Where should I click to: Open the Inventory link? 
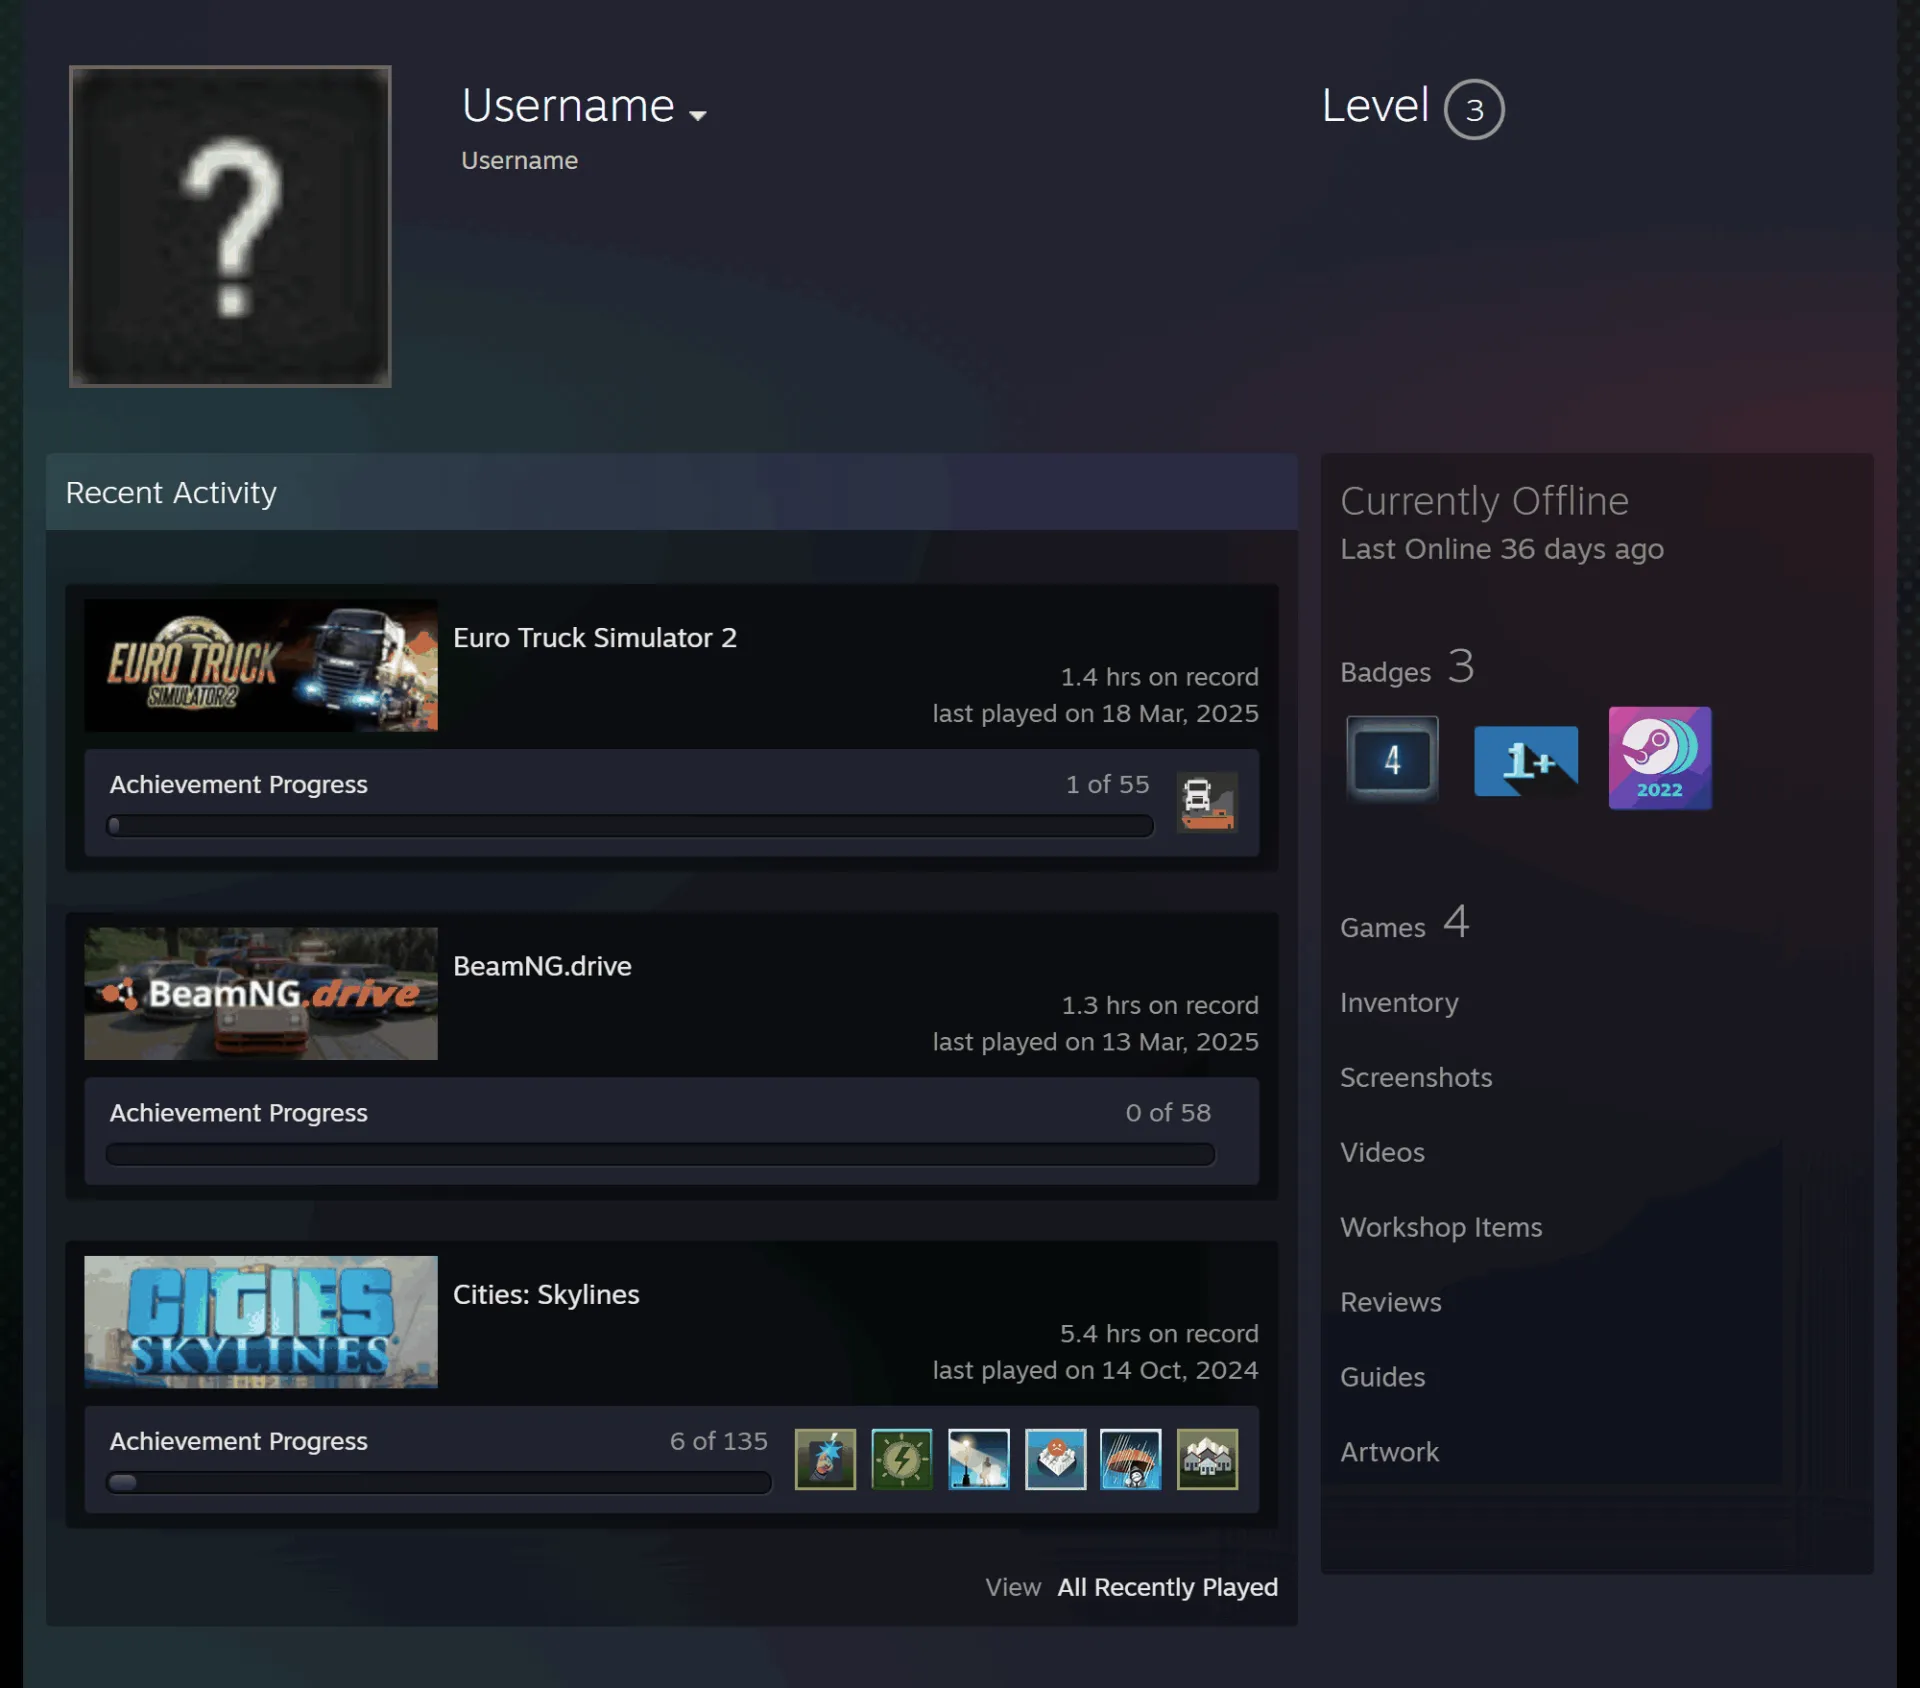pyautogui.click(x=1399, y=1002)
